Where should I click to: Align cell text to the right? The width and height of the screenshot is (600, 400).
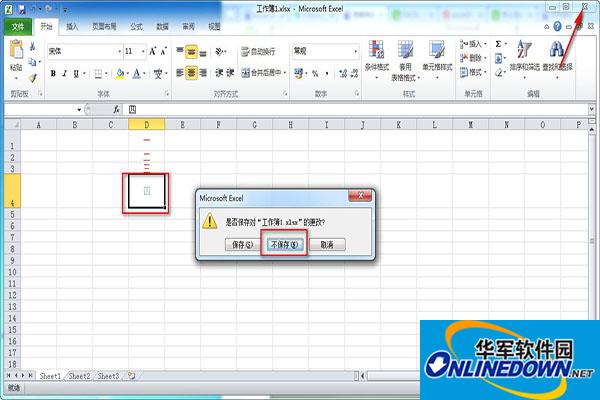pos(203,73)
